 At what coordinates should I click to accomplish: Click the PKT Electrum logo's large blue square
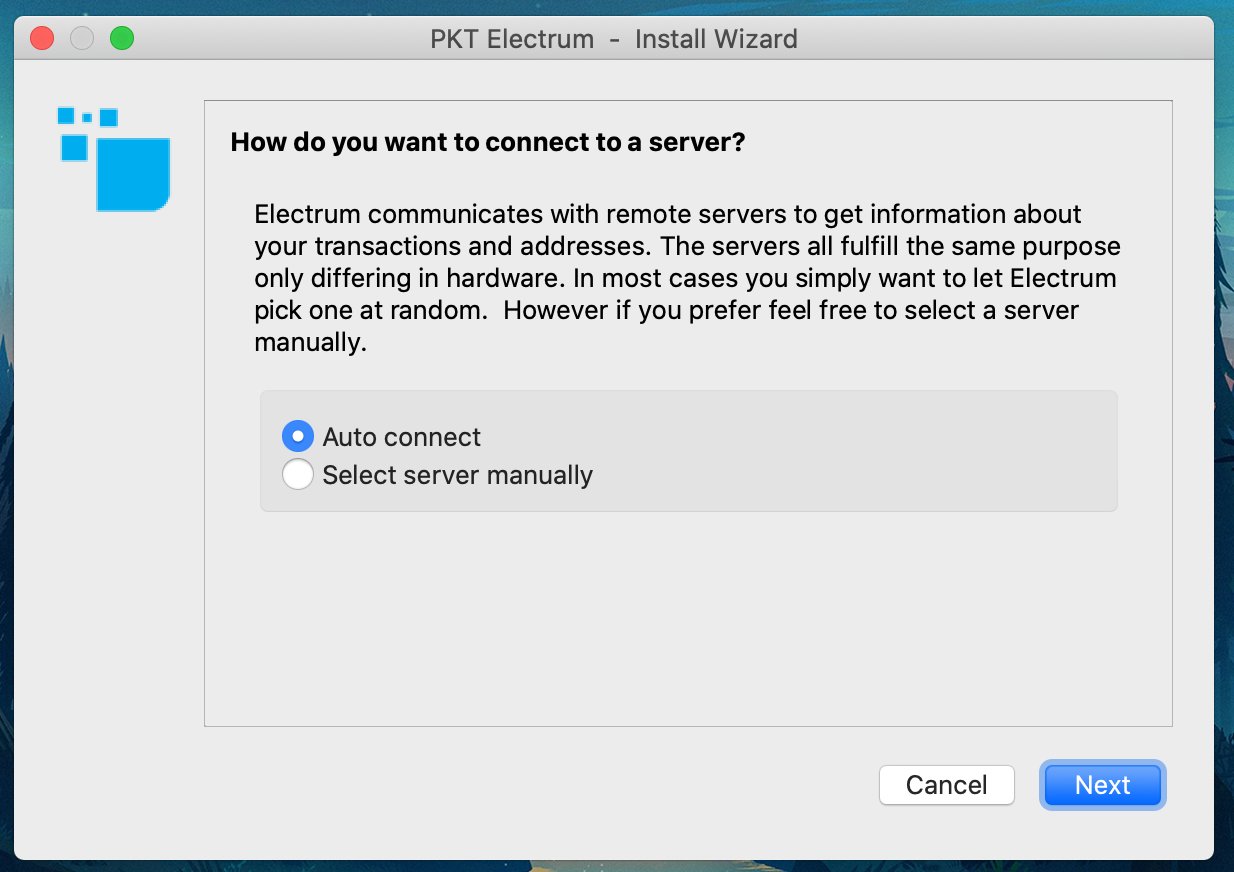click(x=133, y=174)
